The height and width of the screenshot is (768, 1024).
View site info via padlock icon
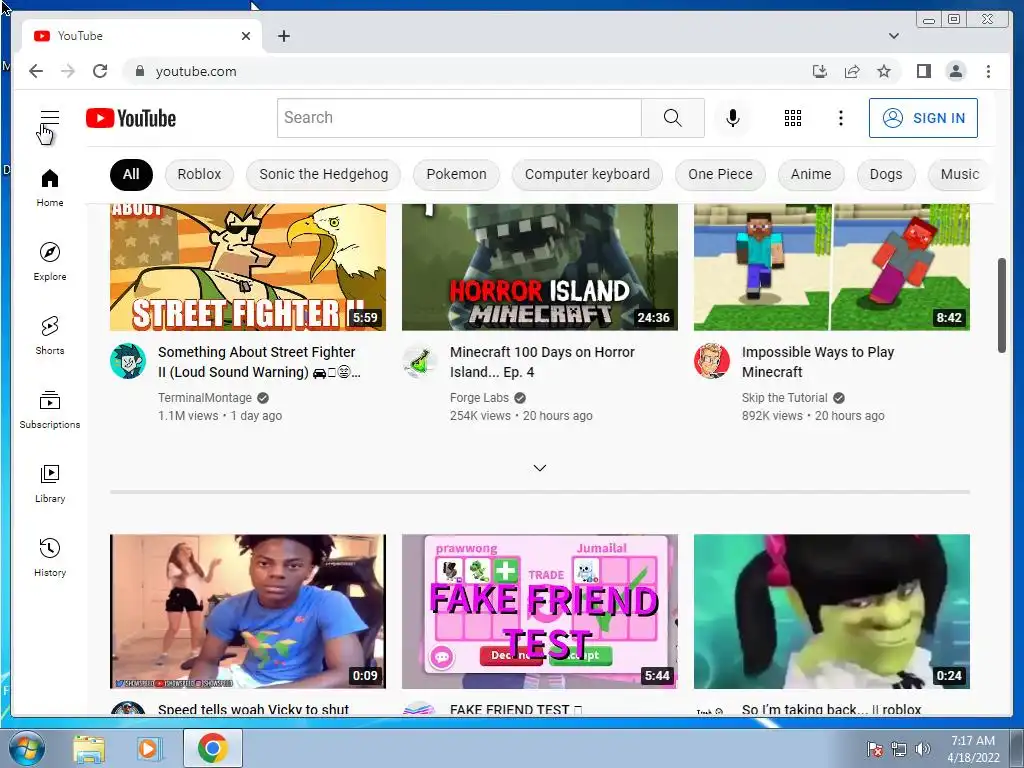pos(139,71)
